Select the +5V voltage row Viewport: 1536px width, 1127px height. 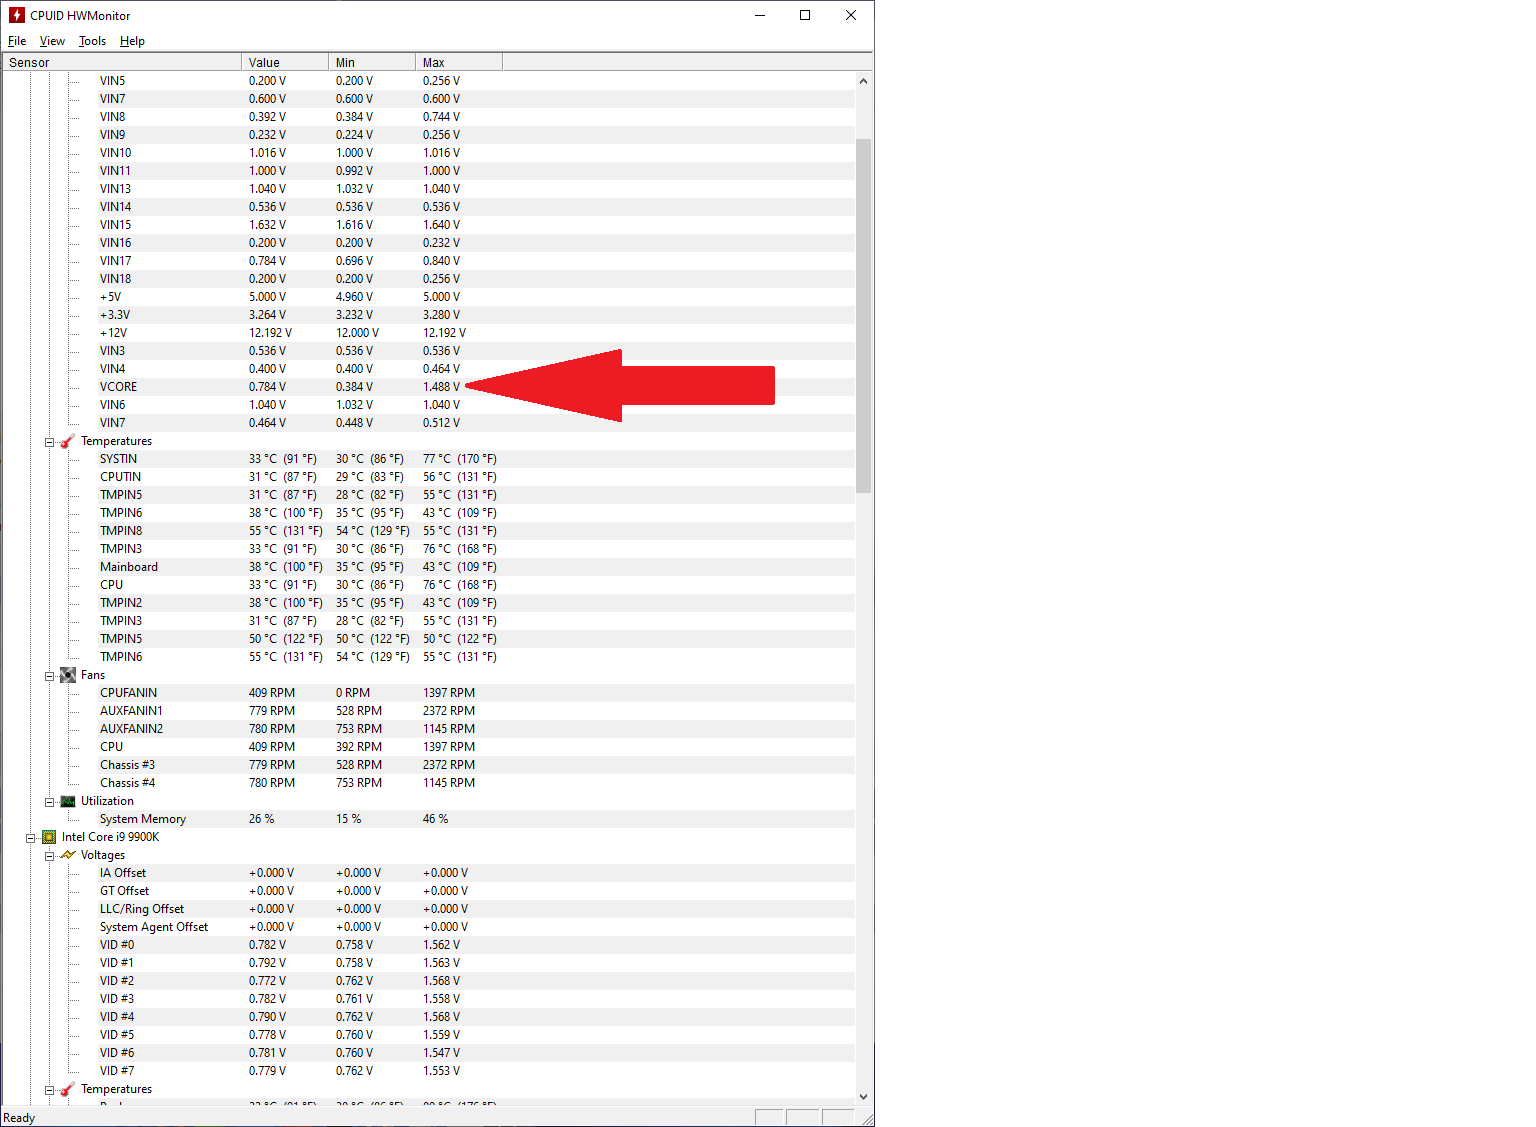[428, 297]
